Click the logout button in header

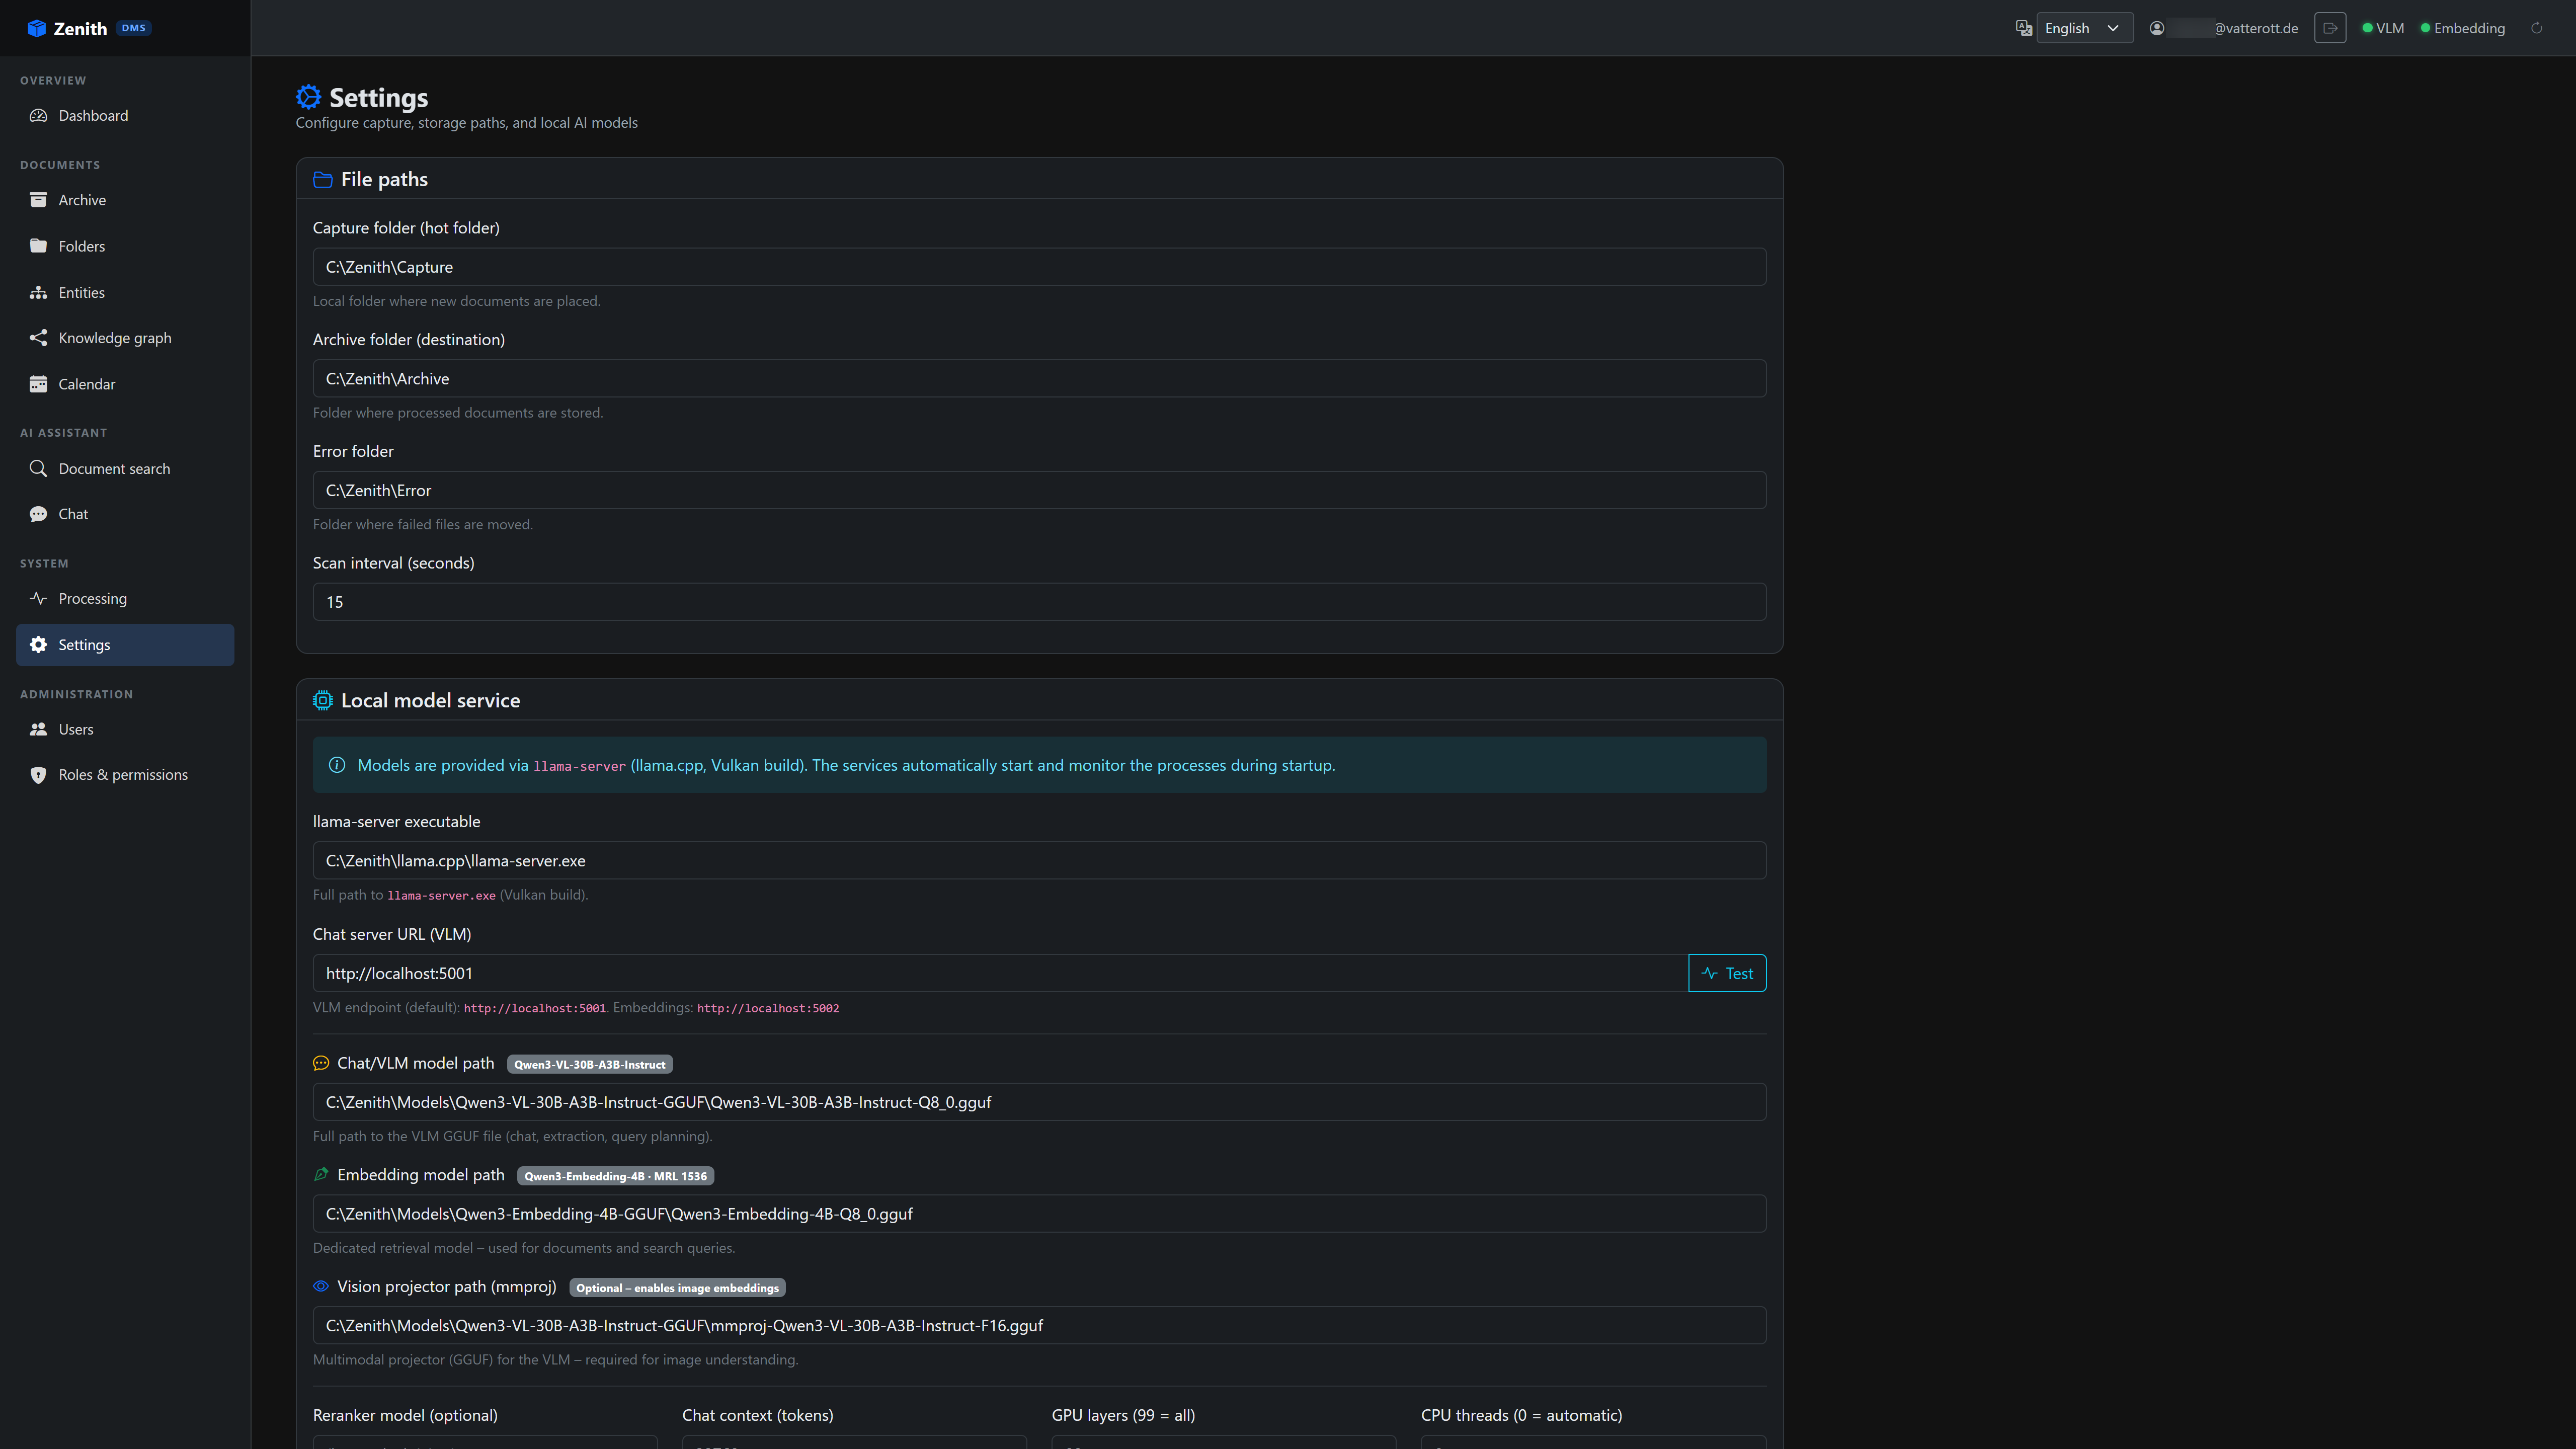tap(2330, 28)
